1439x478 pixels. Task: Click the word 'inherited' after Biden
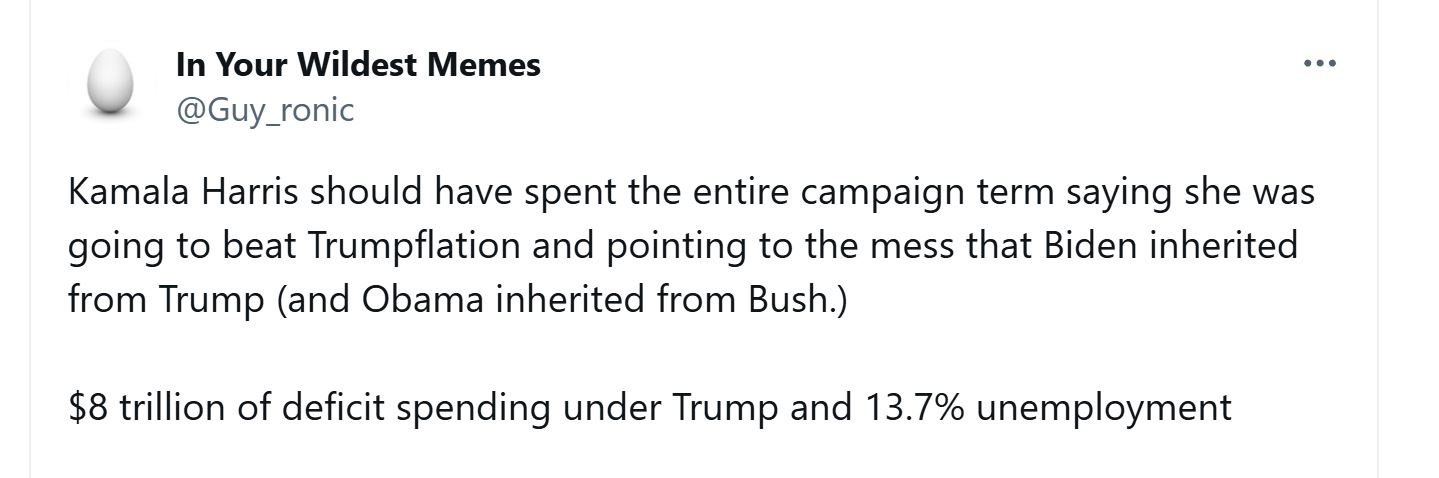click(x=1223, y=246)
